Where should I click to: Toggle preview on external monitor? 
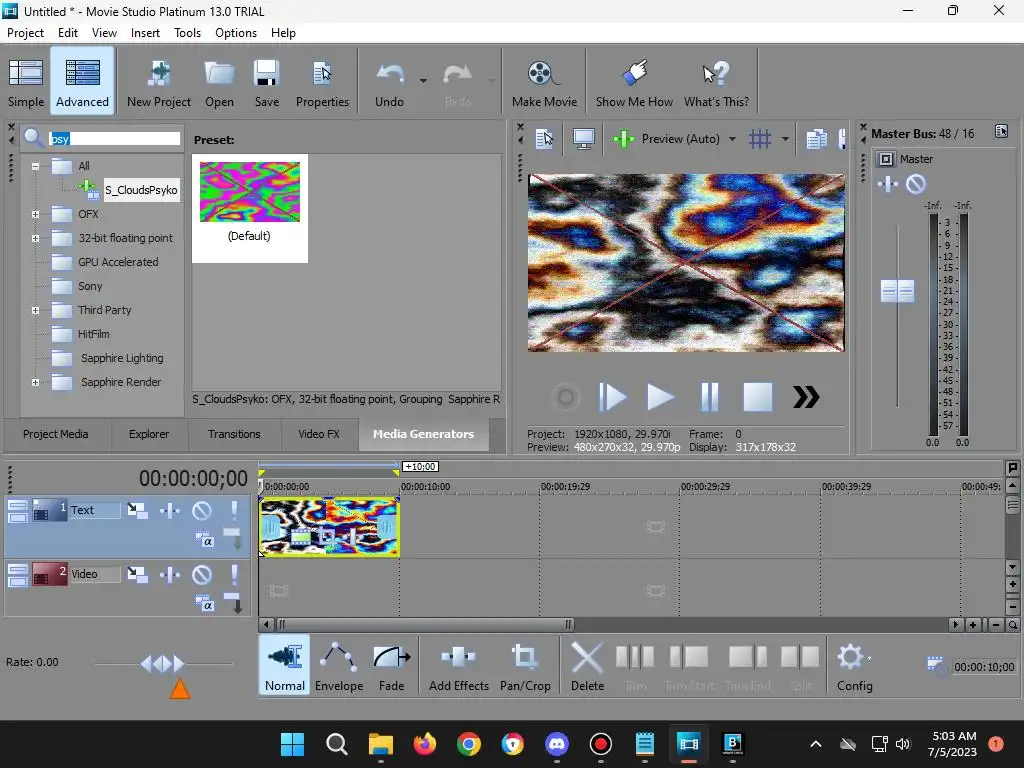click(x=583, y=138)
